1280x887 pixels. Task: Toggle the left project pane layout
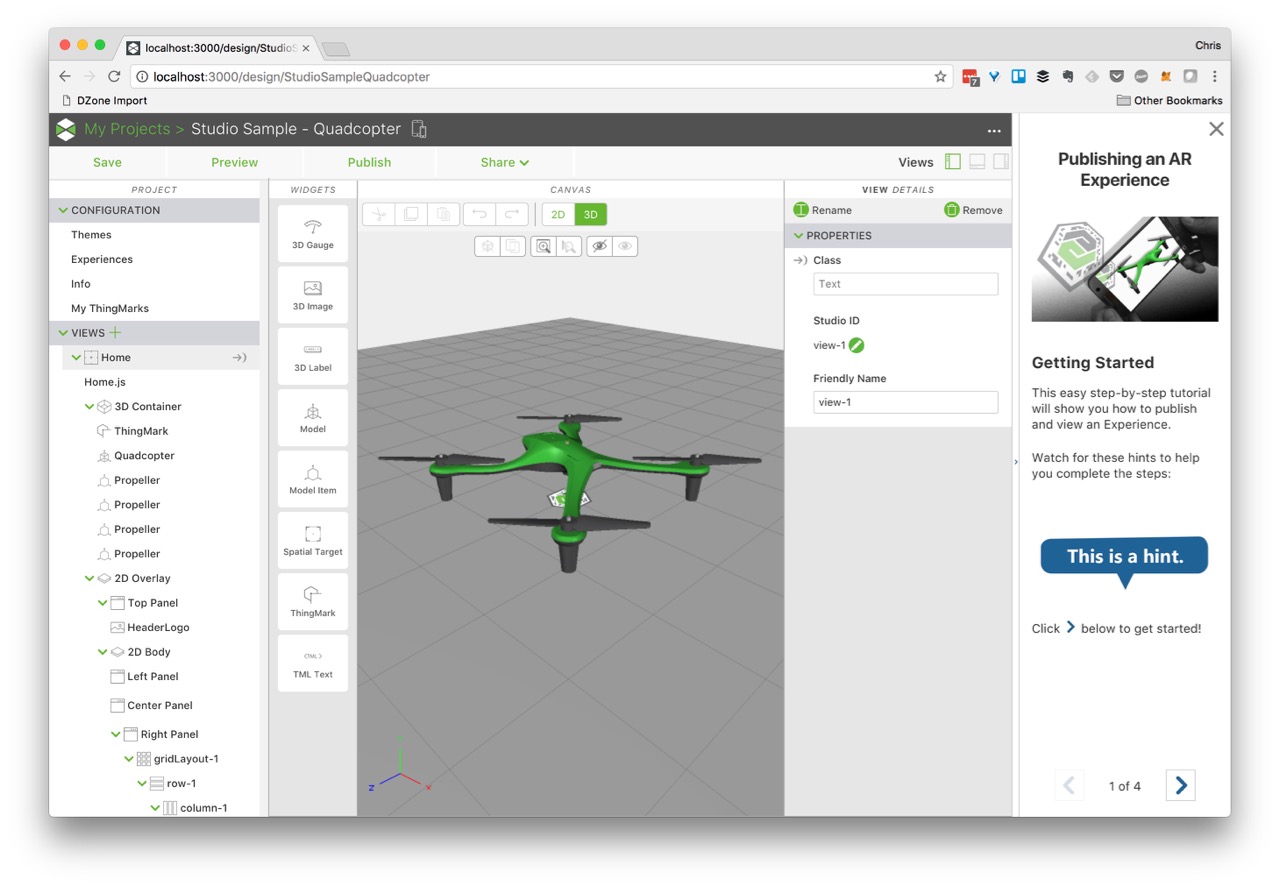coord(952,162)
